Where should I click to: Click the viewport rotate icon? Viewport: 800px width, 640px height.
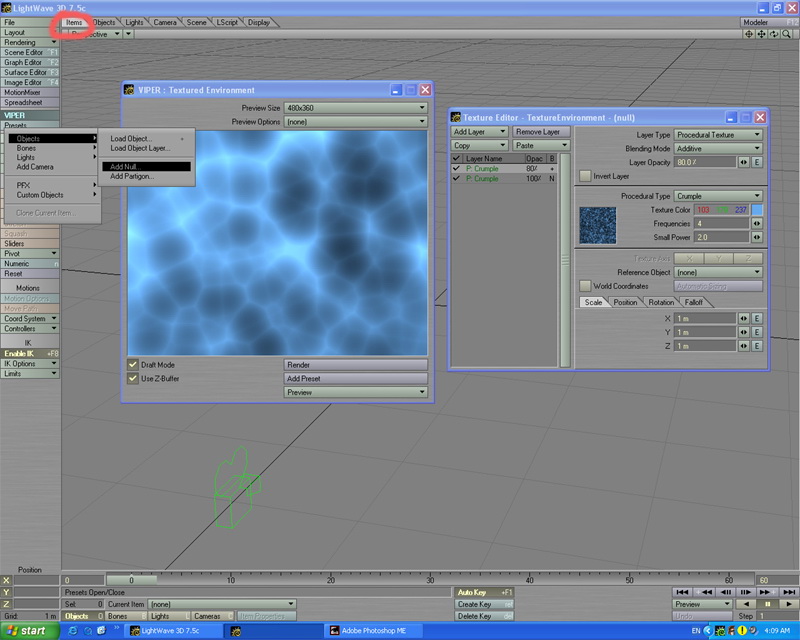774,34
